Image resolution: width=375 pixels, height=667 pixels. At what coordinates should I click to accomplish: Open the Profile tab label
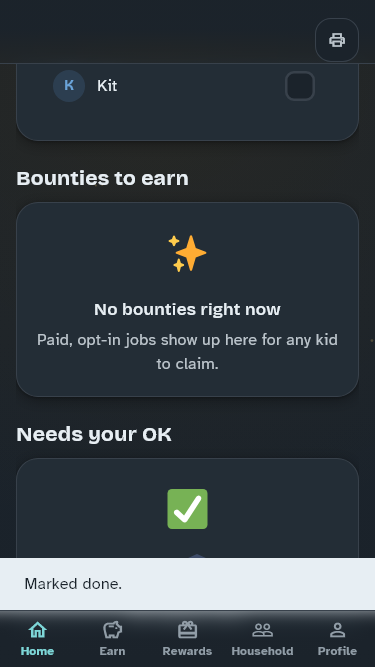337,651
